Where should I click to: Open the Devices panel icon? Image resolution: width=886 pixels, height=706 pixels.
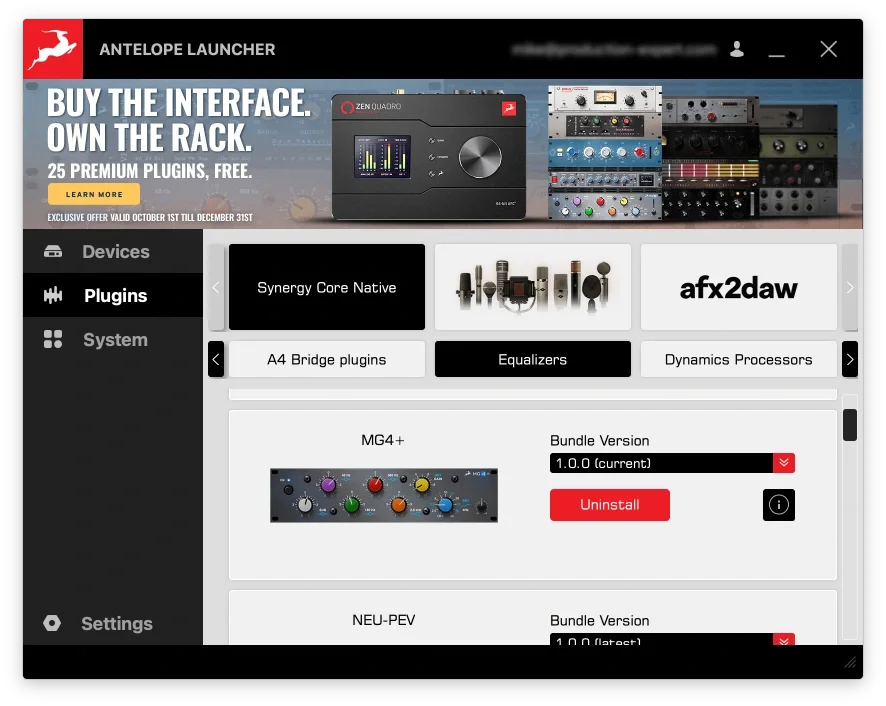[53, 253]
